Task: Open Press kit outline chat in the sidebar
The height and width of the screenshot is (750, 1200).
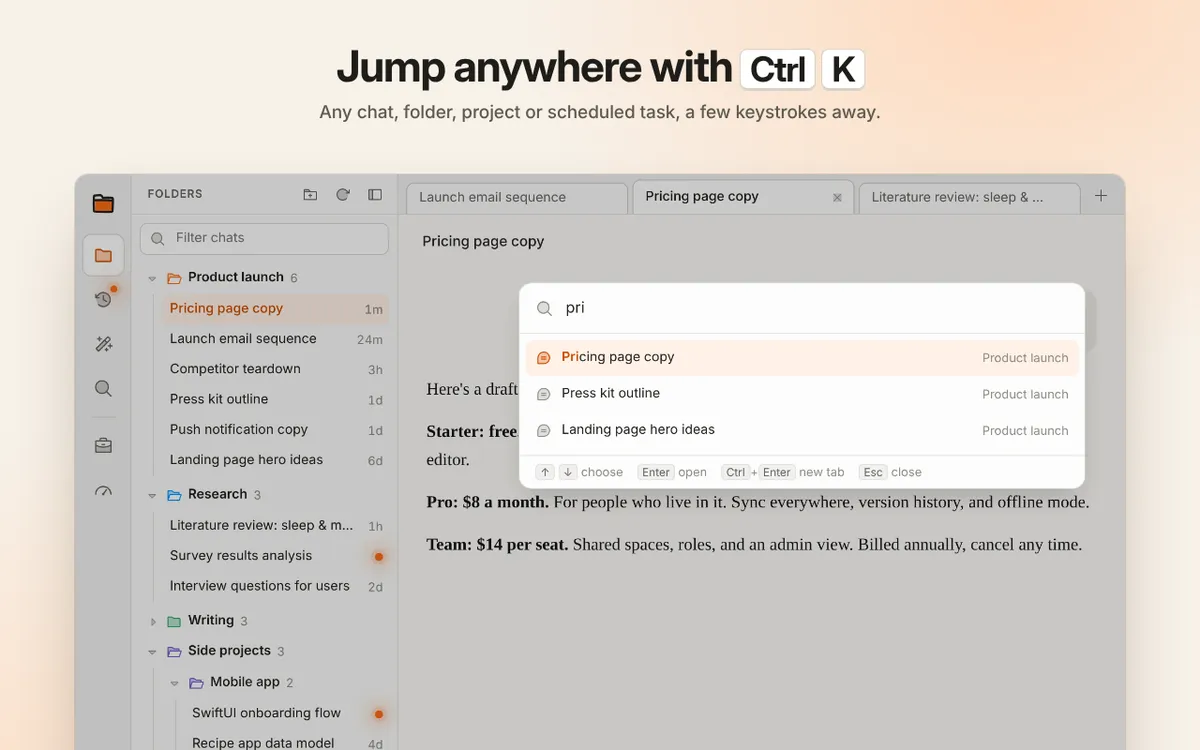Action: pyautogui.click(x=275, y=399)
